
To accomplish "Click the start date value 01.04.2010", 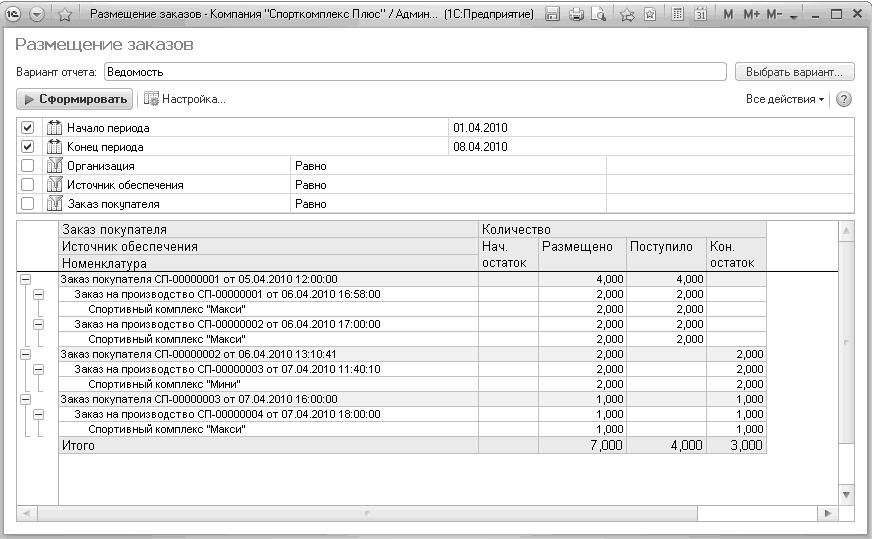I will click(x=480, y=127).
